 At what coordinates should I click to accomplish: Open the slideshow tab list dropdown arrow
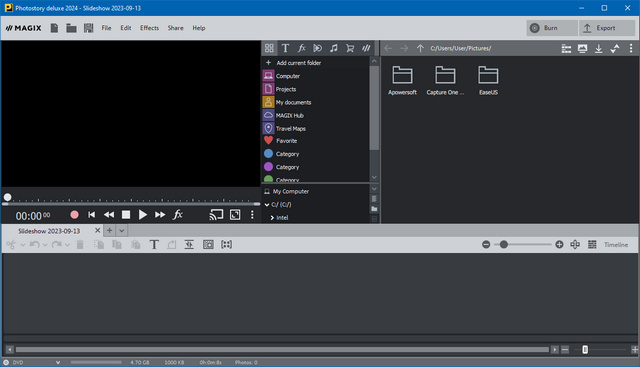(122, 231)
